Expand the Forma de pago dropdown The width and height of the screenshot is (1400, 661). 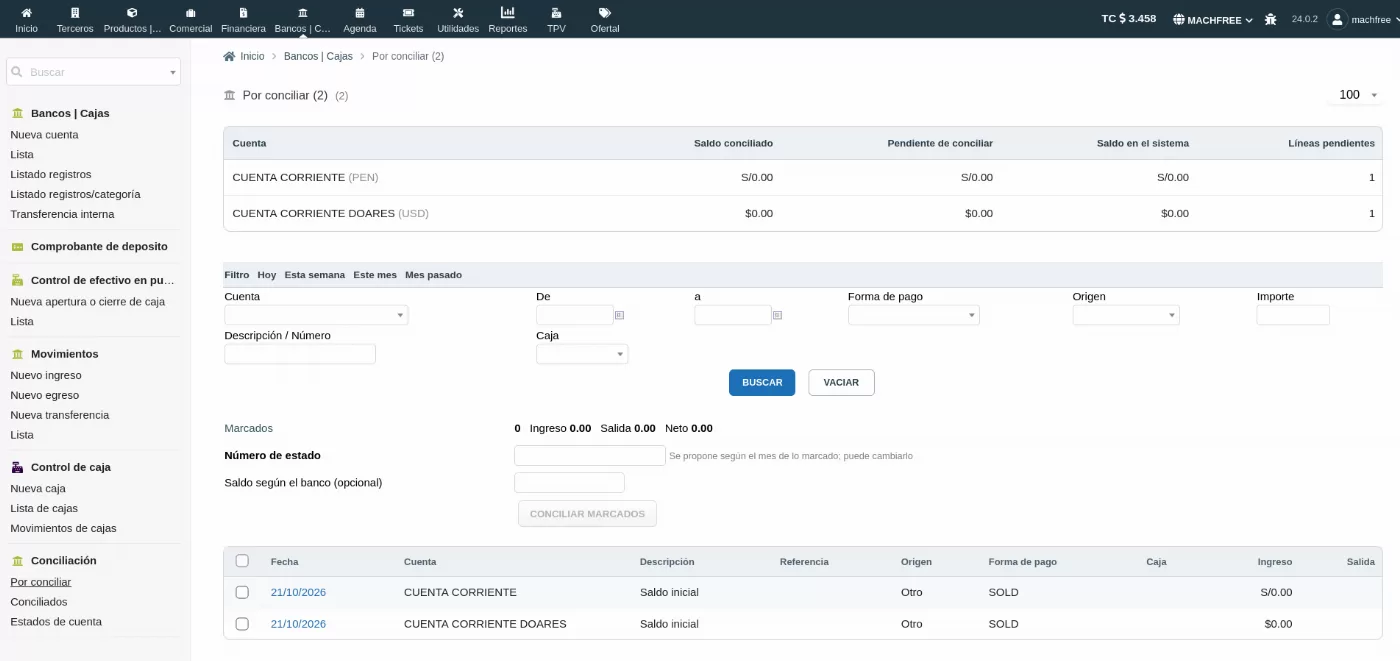tap(914, 315)
